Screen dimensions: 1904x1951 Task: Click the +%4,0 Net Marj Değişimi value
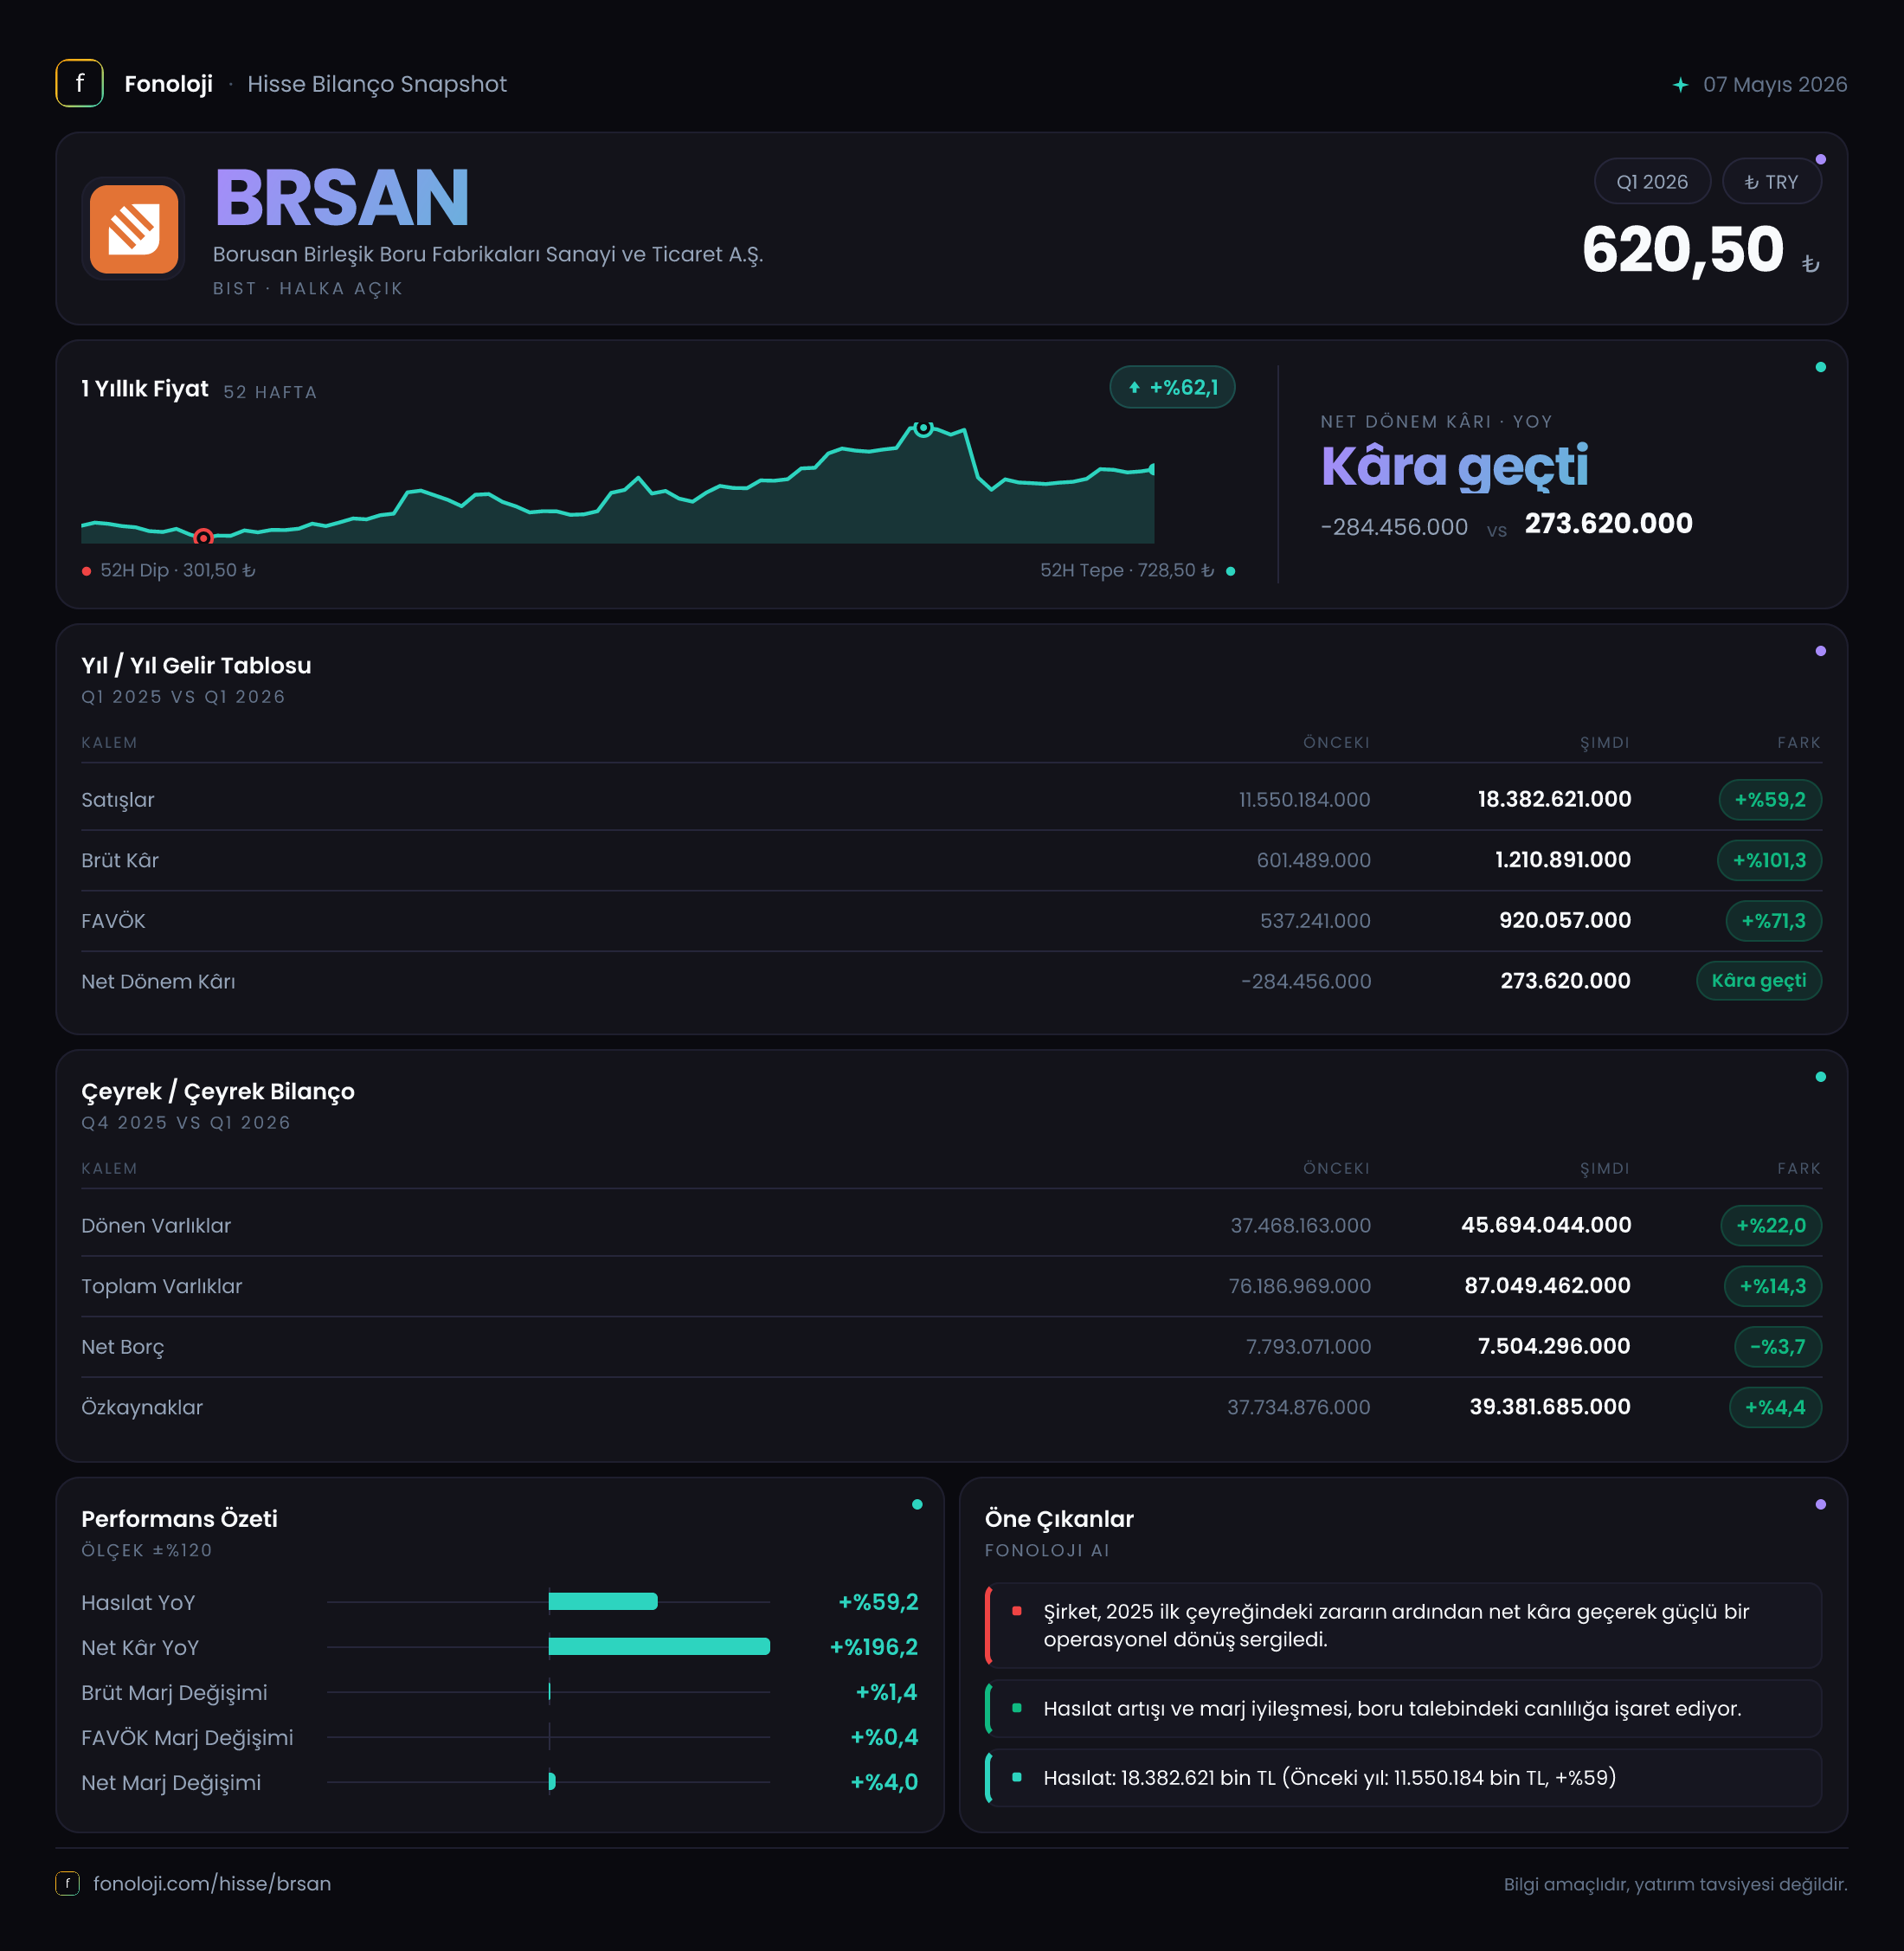point(884,1782)
